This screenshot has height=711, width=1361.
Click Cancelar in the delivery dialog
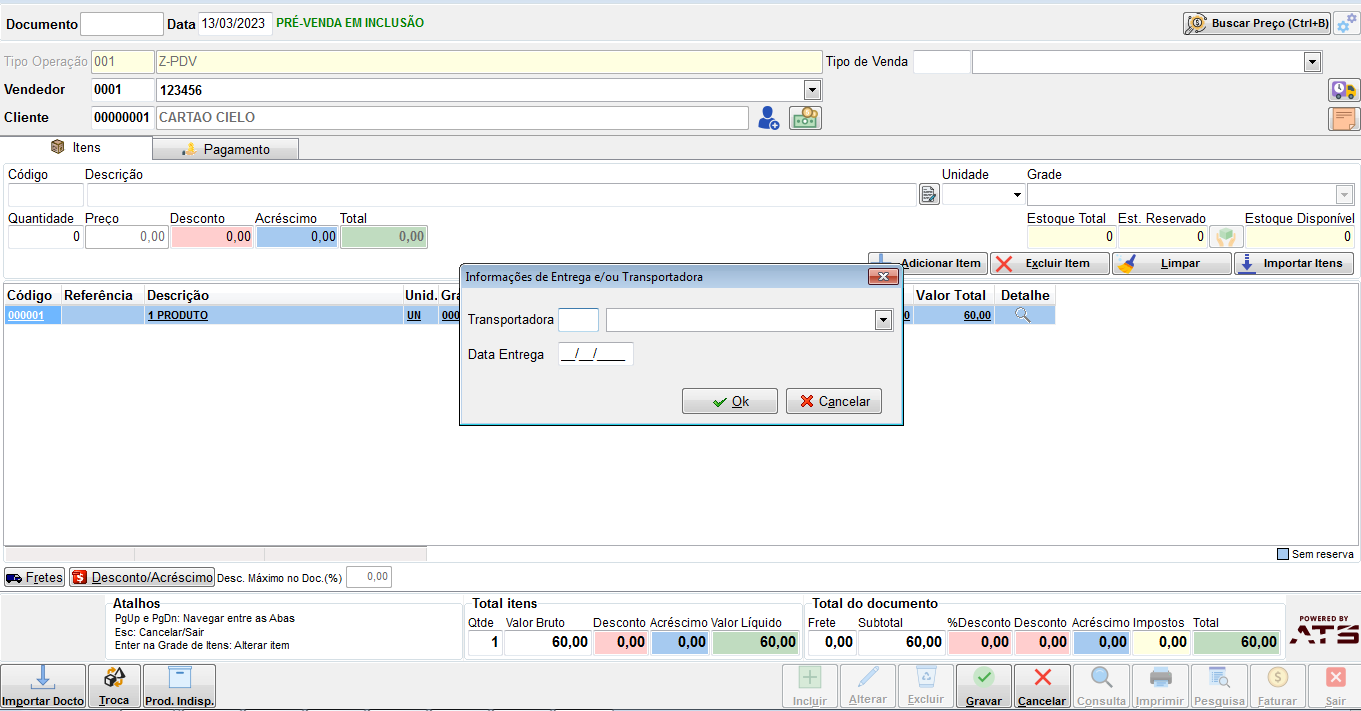coord(834,401)
